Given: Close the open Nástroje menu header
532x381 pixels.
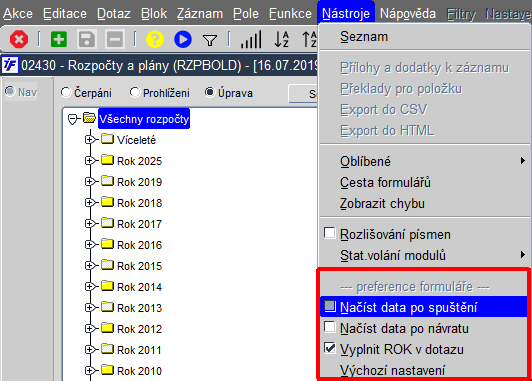Looking at the screenshot, I should 346,14.
